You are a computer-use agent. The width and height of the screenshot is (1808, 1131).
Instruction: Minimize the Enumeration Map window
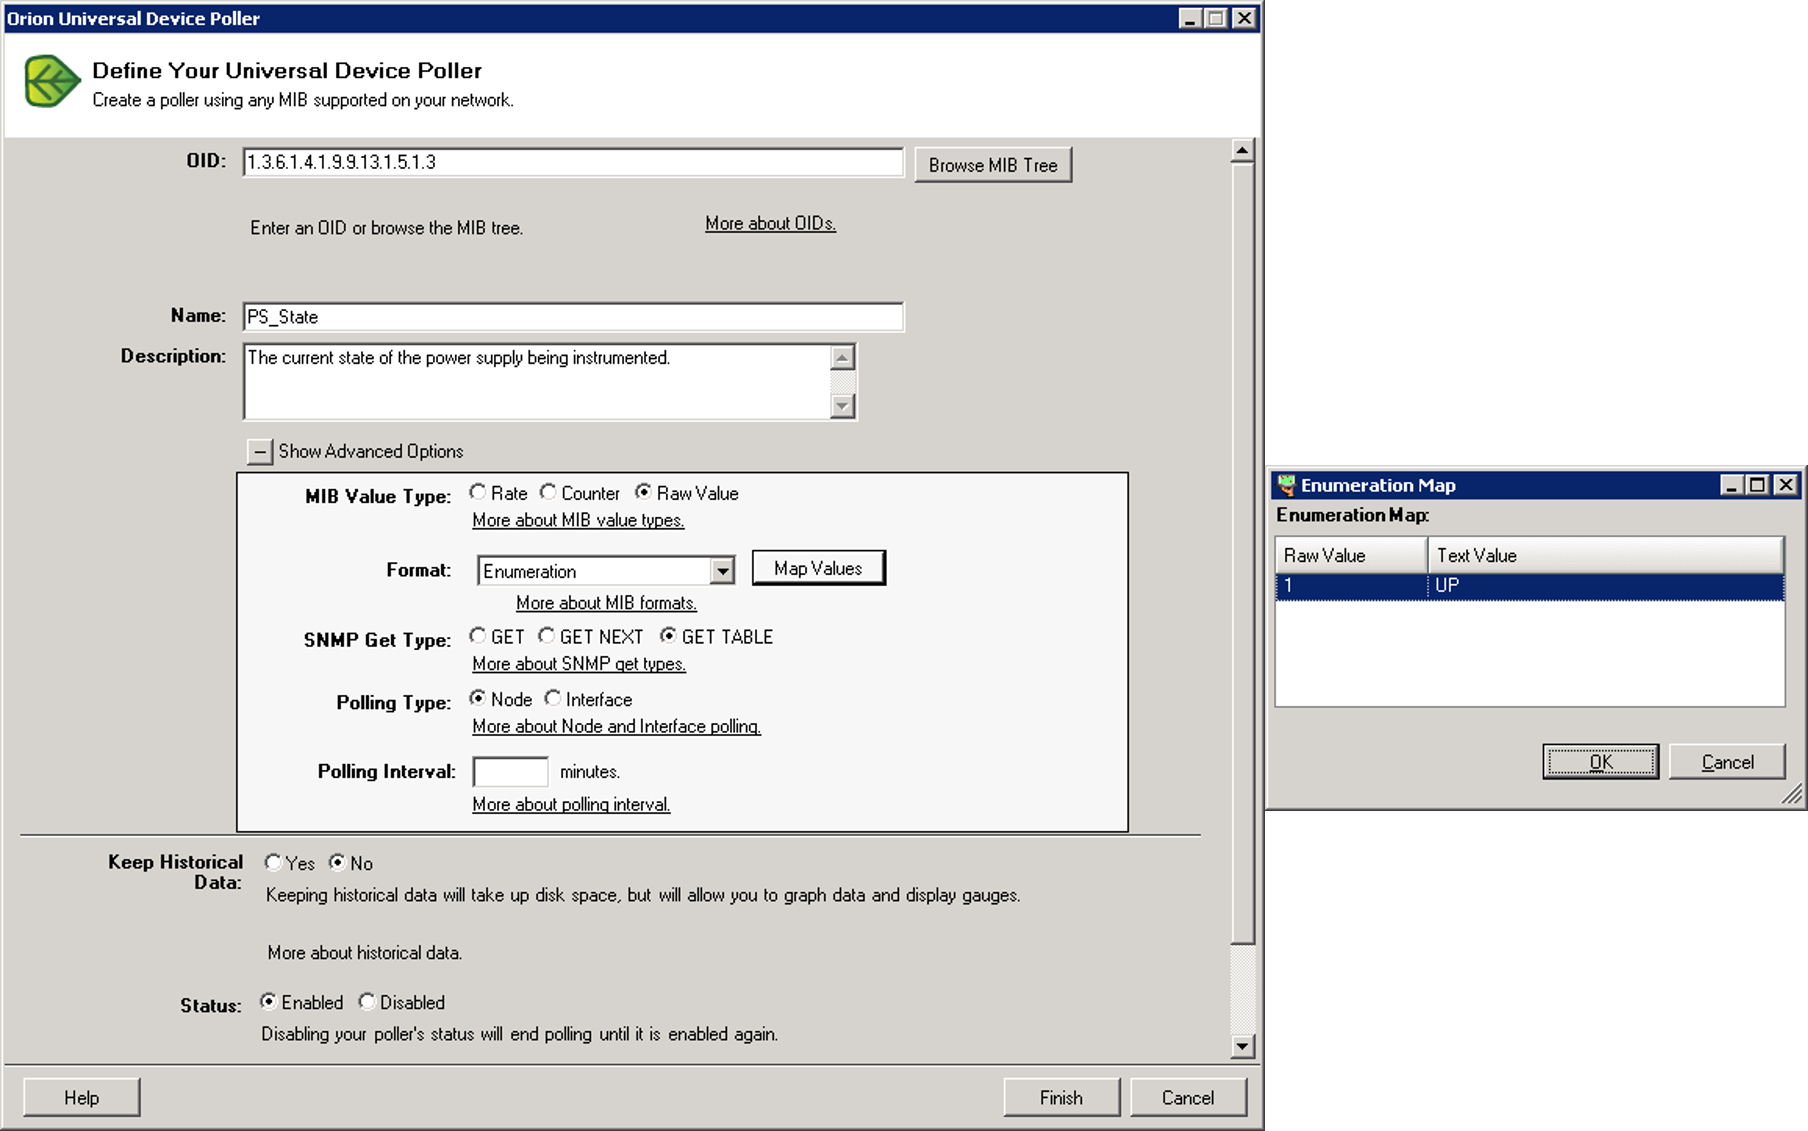click(x=1732, y=485)
